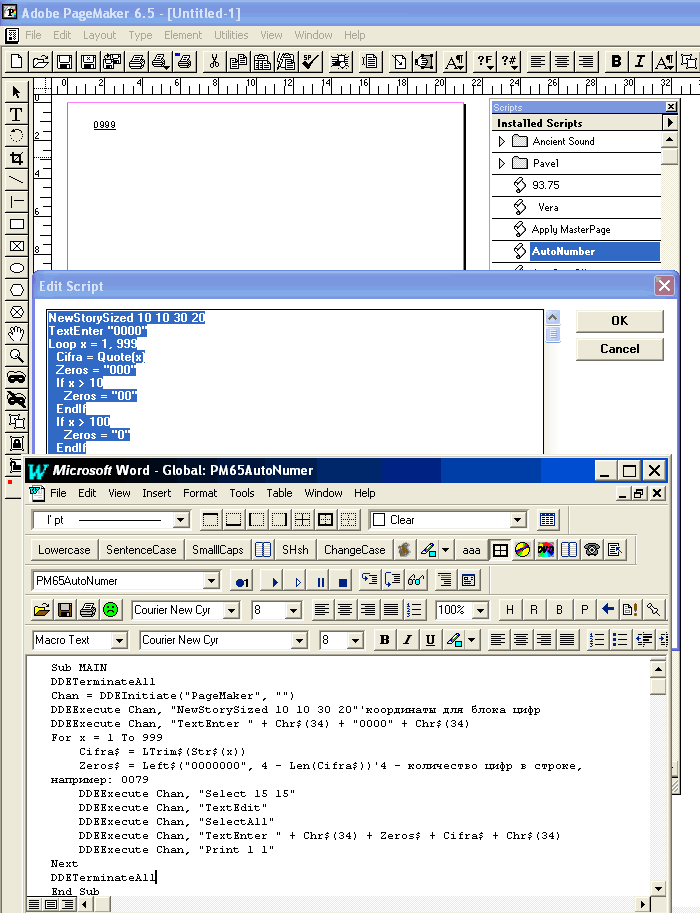The width and height of the screenshot is (700, 913).
Task: Click SentenceCase button in Word toolbar
Action: 141,550
